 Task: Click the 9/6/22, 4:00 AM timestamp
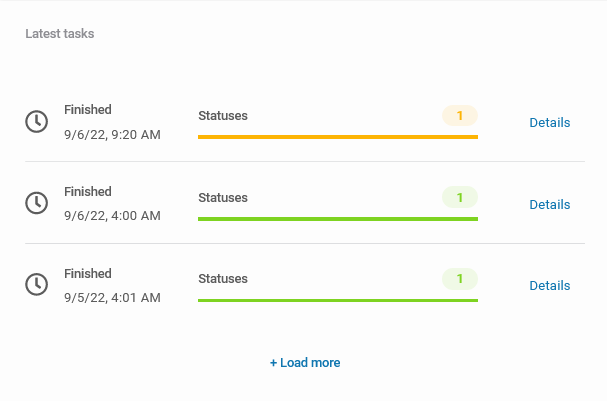click(112, 216)
